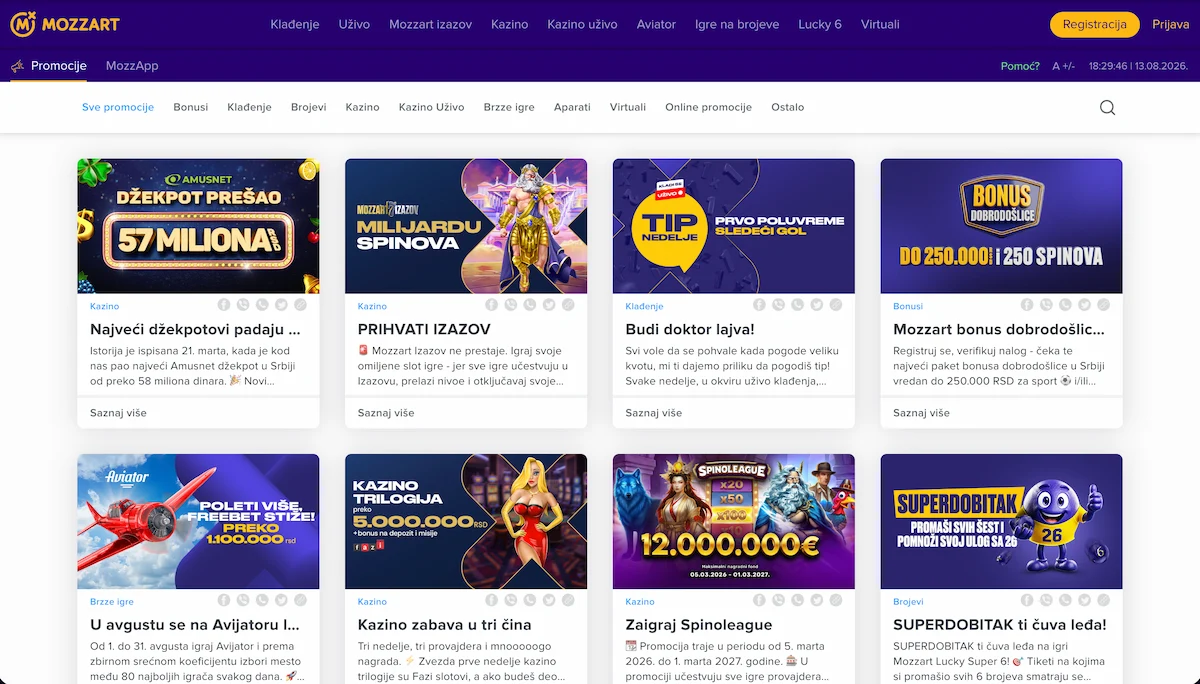Click Saznaj više under Najveći džekpotovi
Image resolution: width=1200 pixels, height=684 pixels.
click(118, 412)
